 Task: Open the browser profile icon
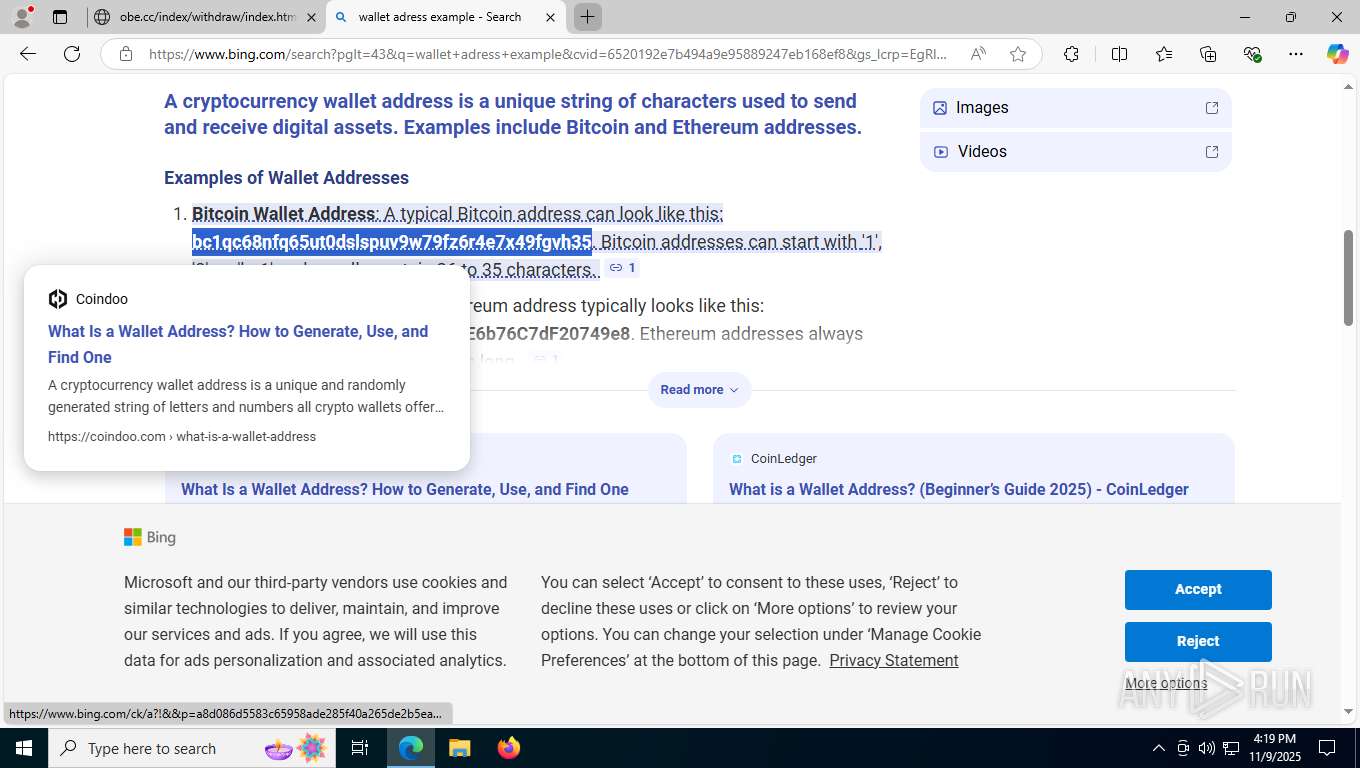(22, 17)
